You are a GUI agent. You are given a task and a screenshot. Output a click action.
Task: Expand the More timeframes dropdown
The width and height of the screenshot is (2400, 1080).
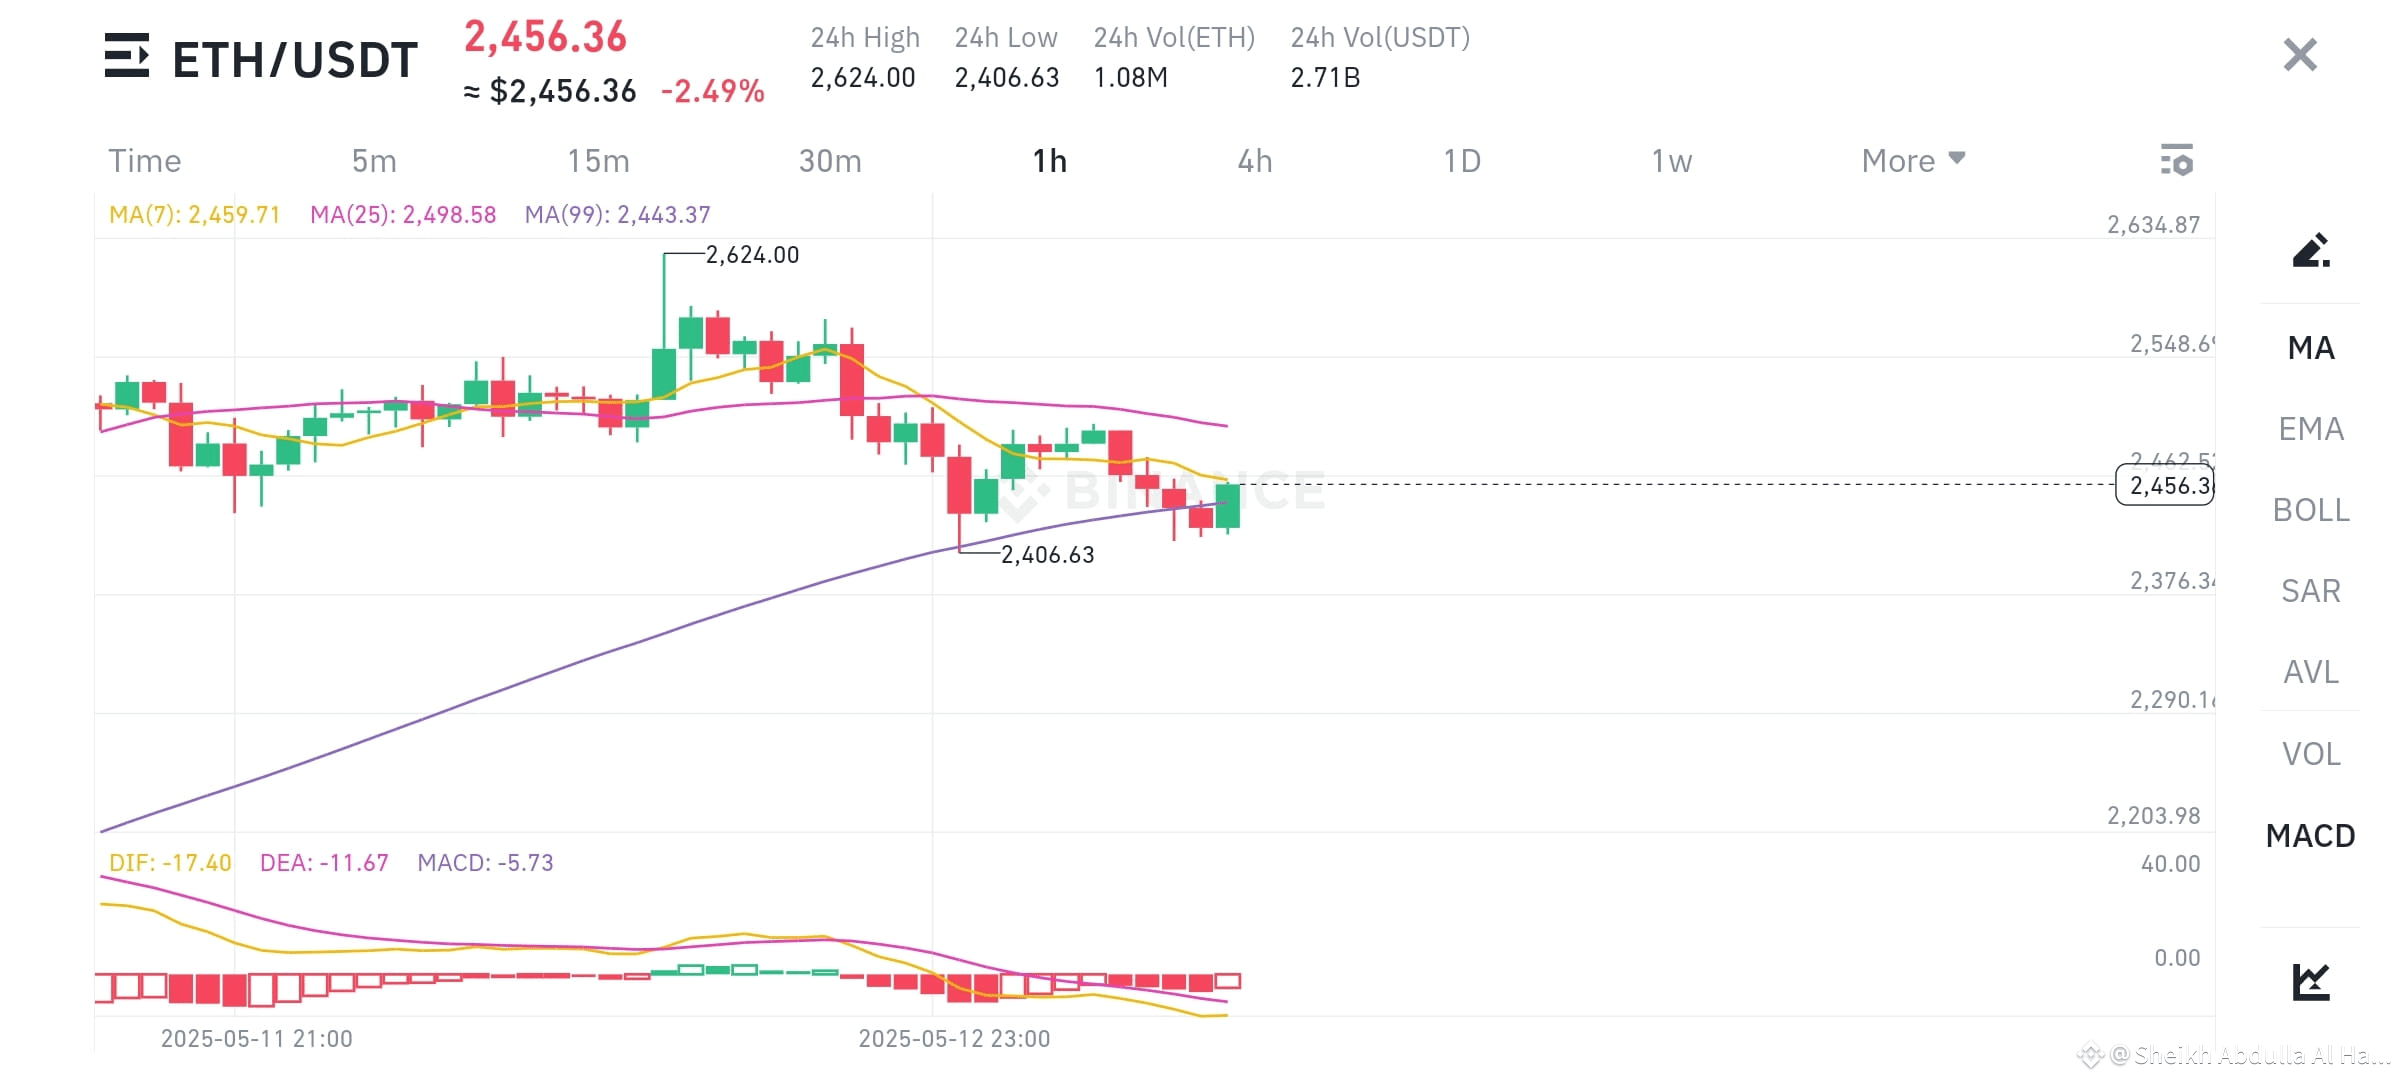(1911, 160)
